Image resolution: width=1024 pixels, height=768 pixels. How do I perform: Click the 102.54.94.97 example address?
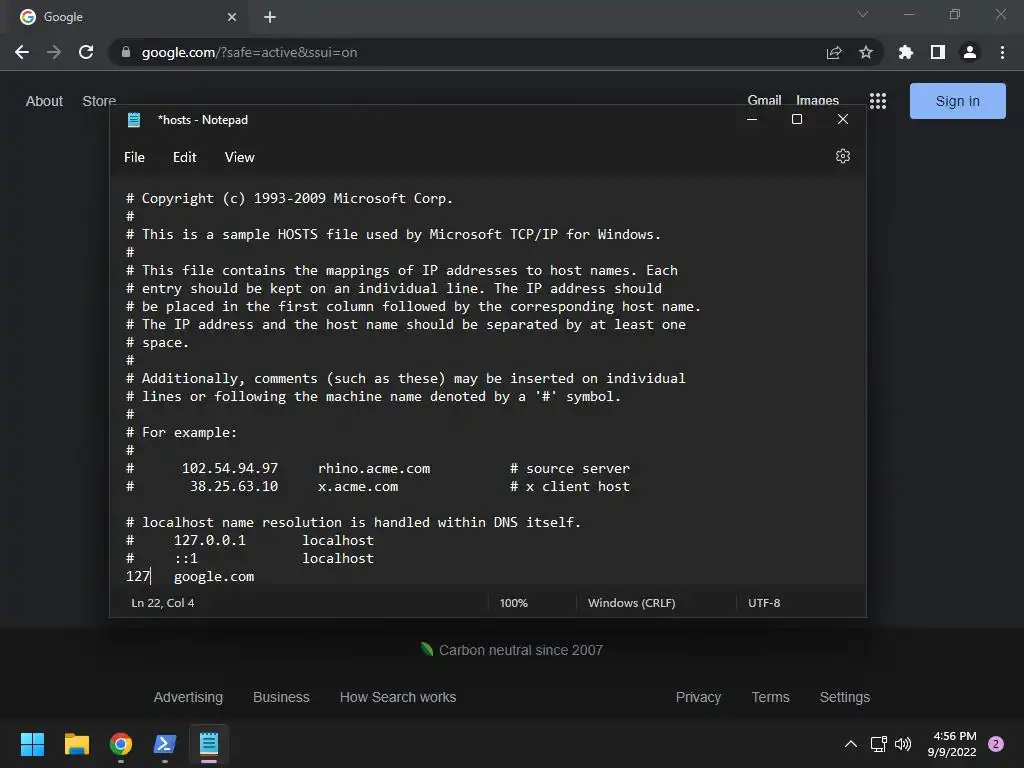pyautogui.click(x=230, y=468)
